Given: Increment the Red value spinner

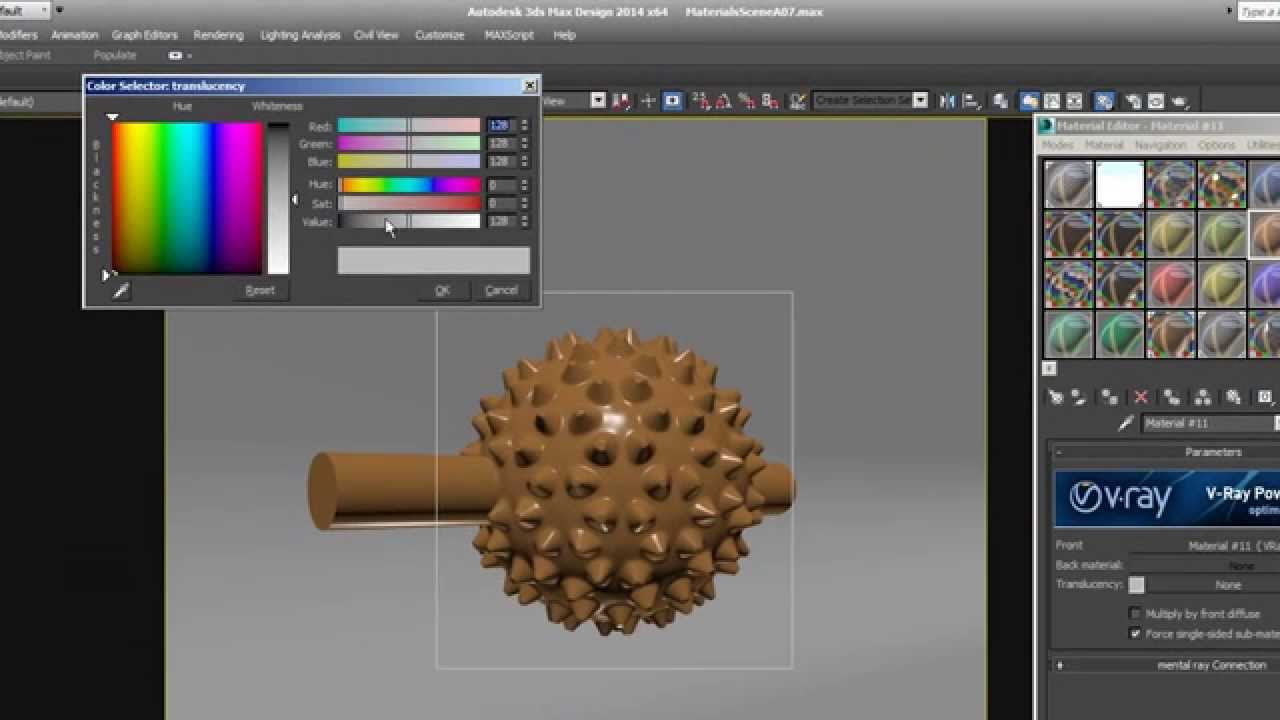Looking at the screenshot, I should tap(524, 123).
